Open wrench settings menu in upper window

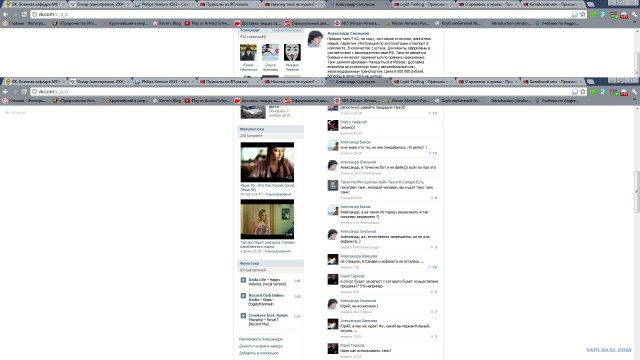[634, 14]
